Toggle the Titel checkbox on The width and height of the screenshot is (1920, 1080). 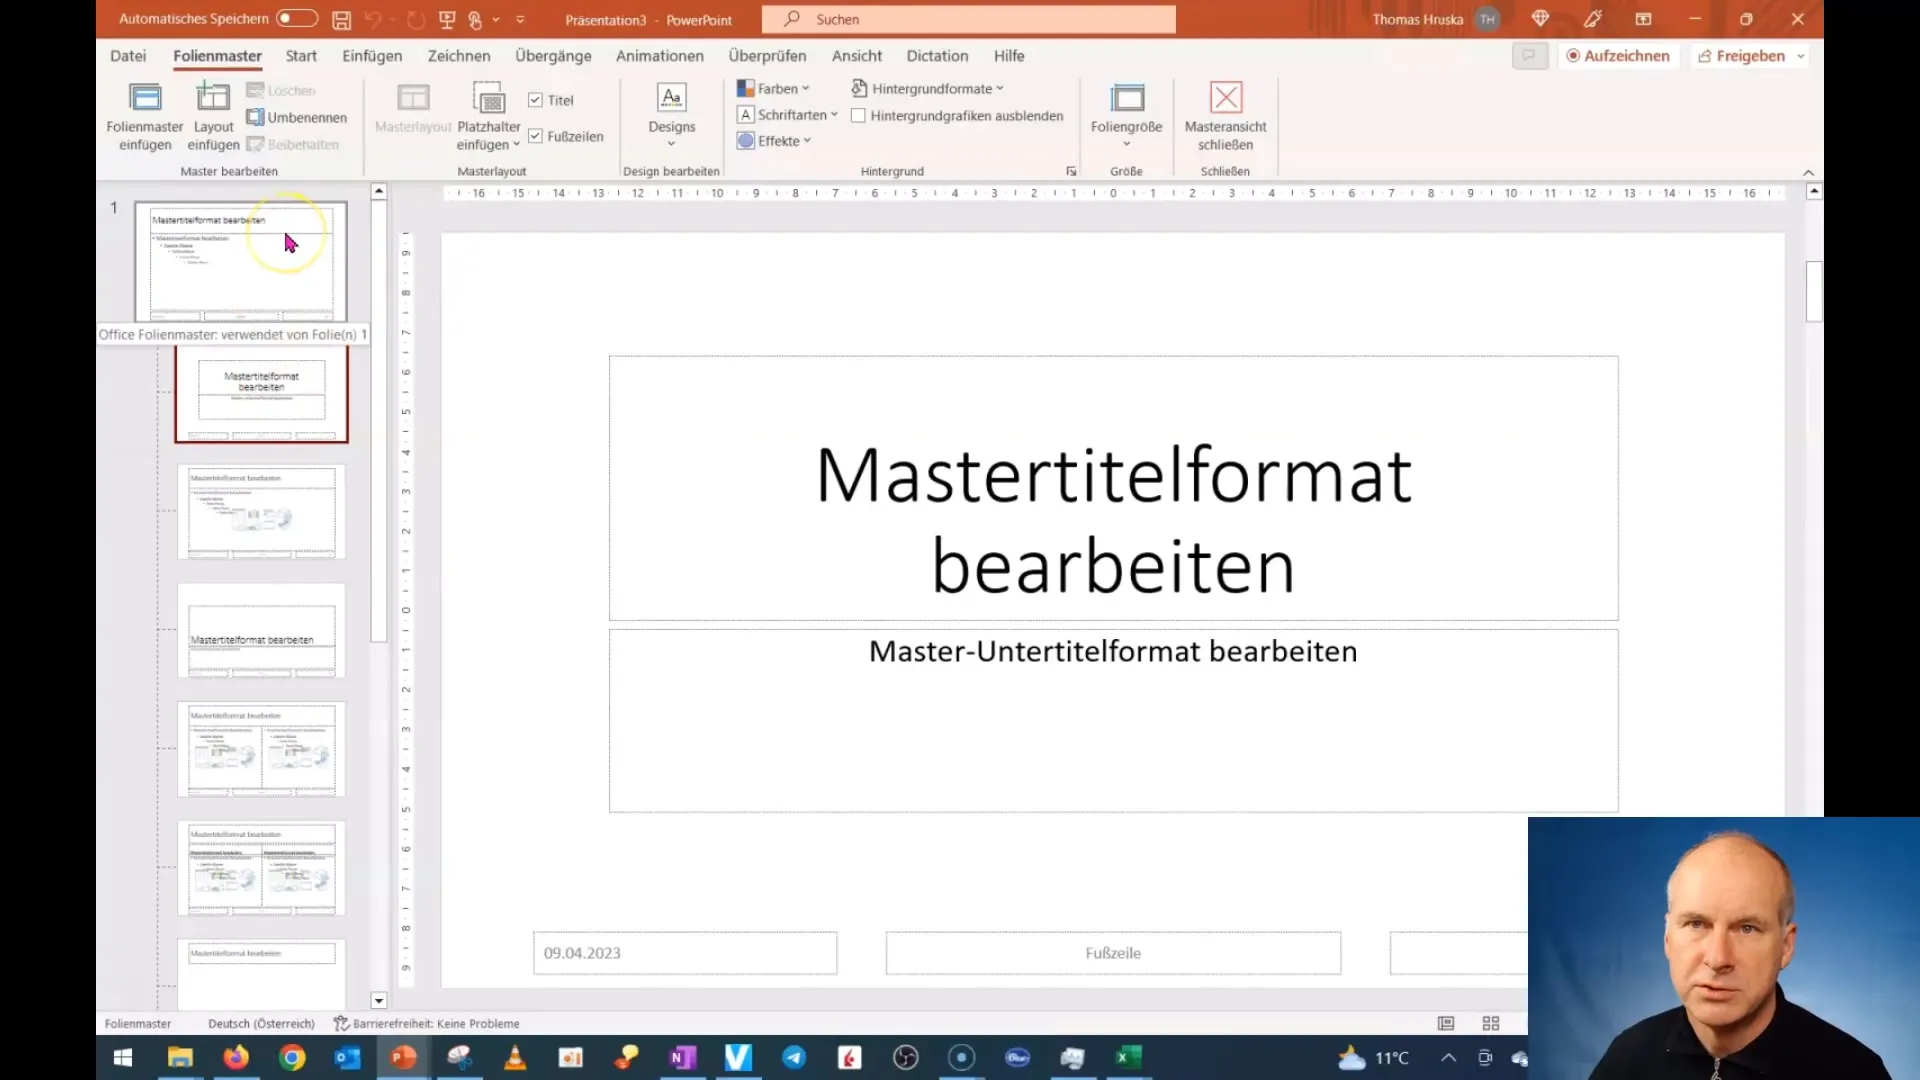pos(535,100)
